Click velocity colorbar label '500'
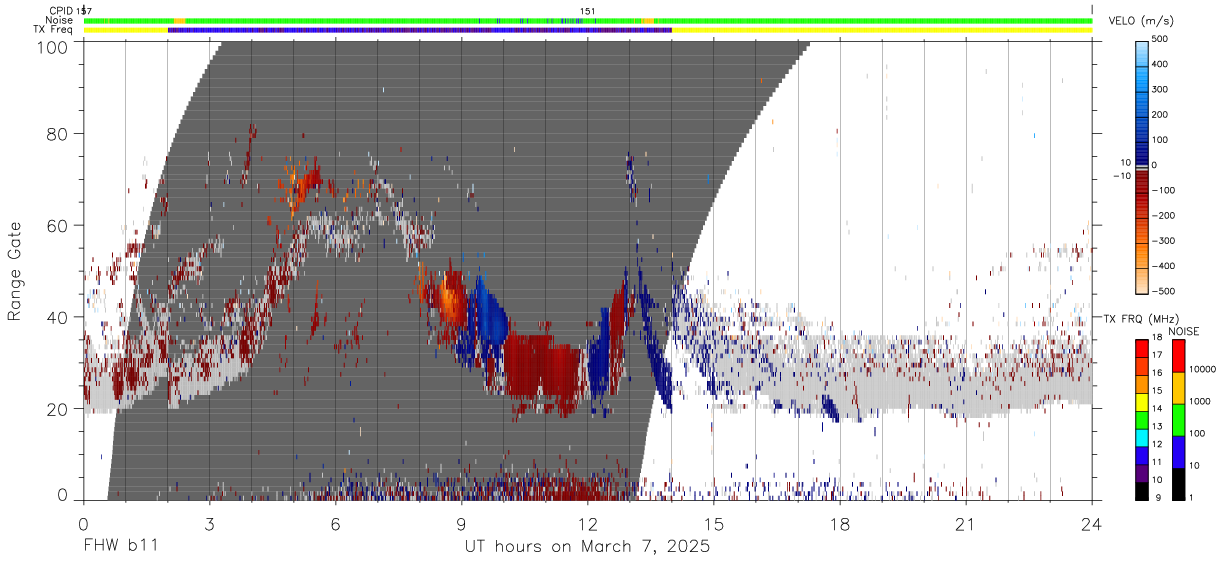1228x567 pixels. pos(1160,39)
